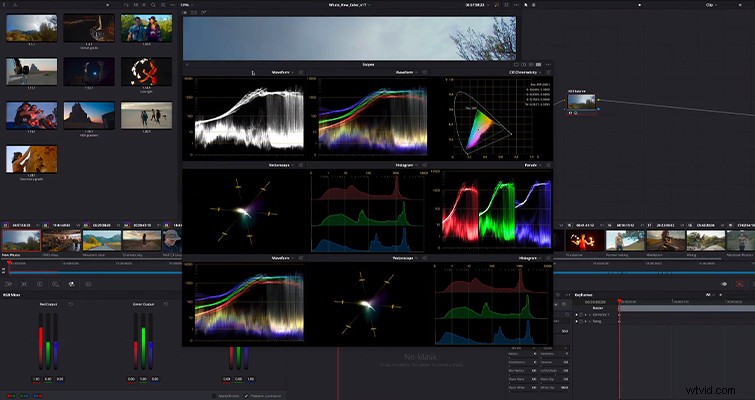Open the middle-row Histogram type dropdown

pyautogui.click(x=407, y=165)
